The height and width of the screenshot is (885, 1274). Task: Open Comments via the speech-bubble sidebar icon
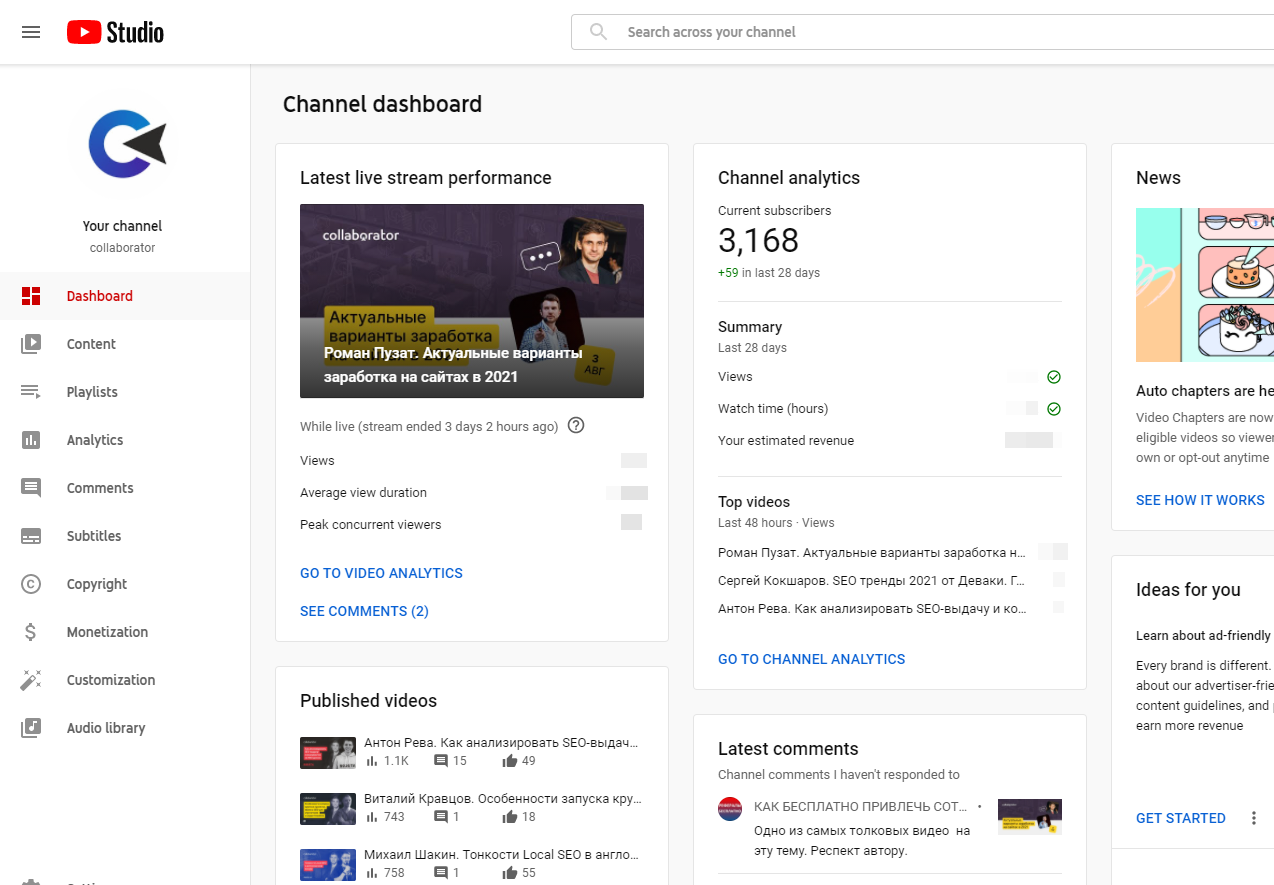pyautogui.click(x=31, y=488)
